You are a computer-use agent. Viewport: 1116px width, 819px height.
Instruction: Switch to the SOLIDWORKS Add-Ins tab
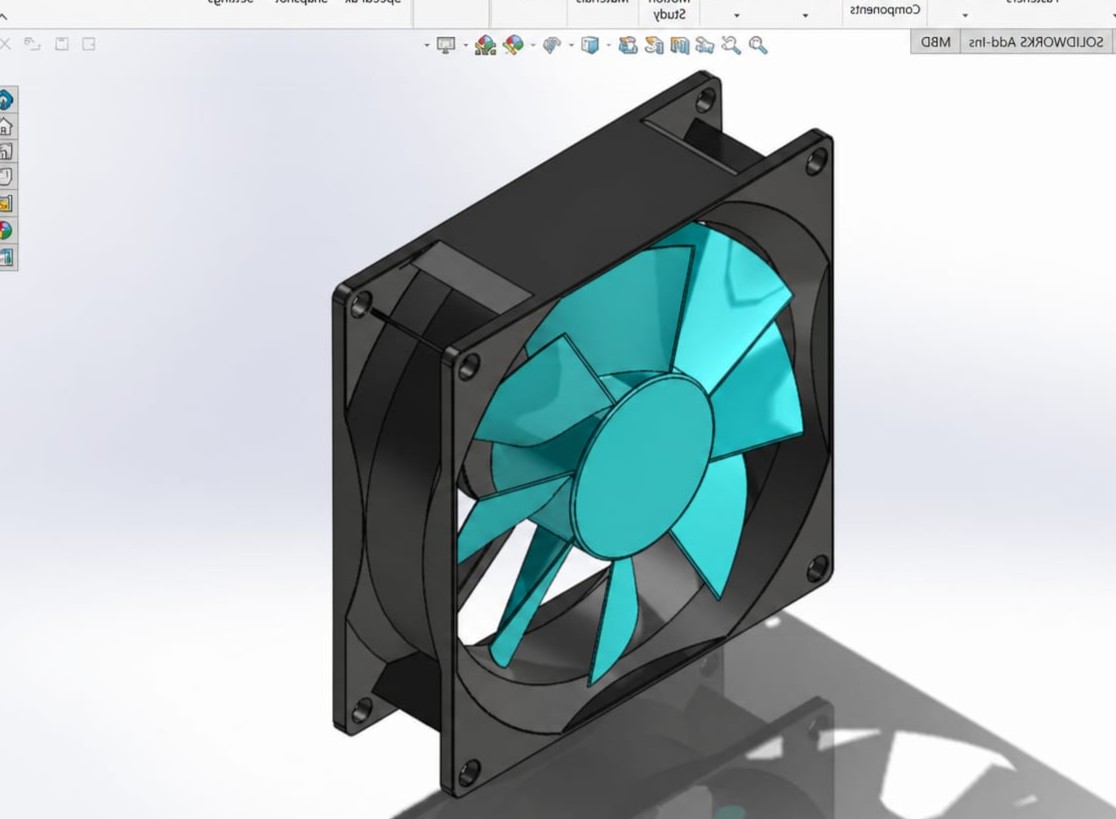[1036, 42]
